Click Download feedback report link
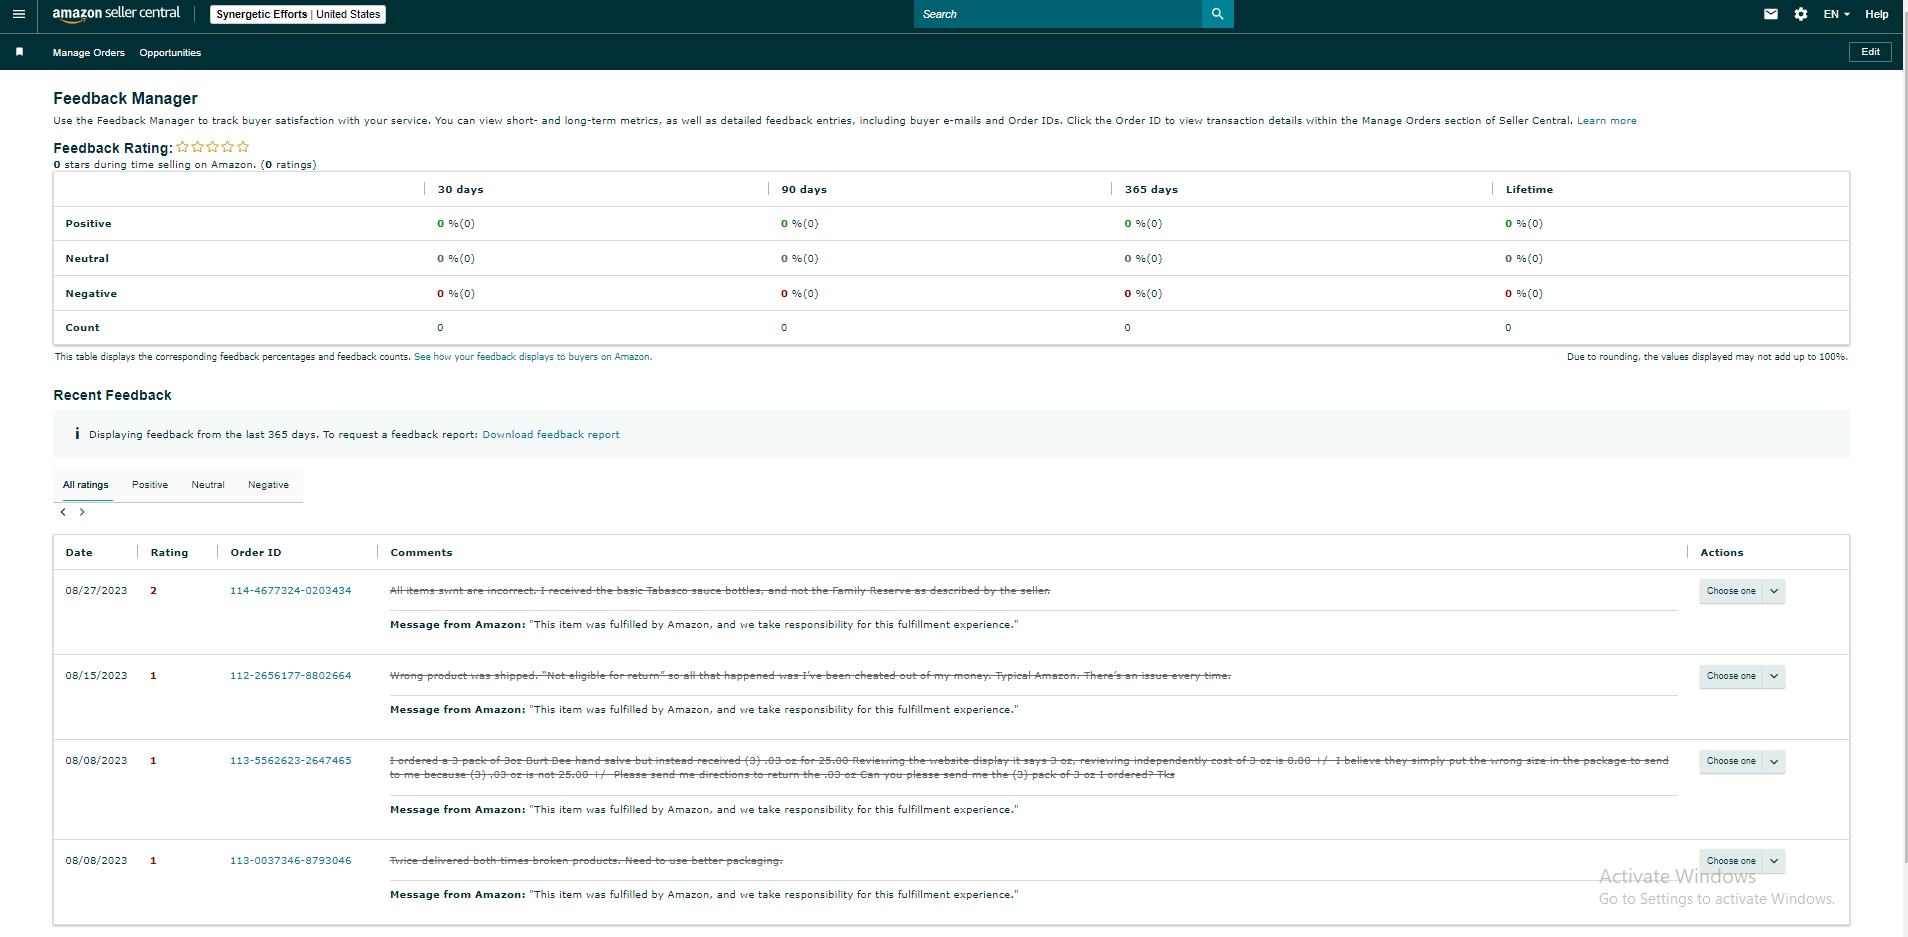Image resolution: width=1908 pixels, height=937 pixels. [x=551, y=435]
